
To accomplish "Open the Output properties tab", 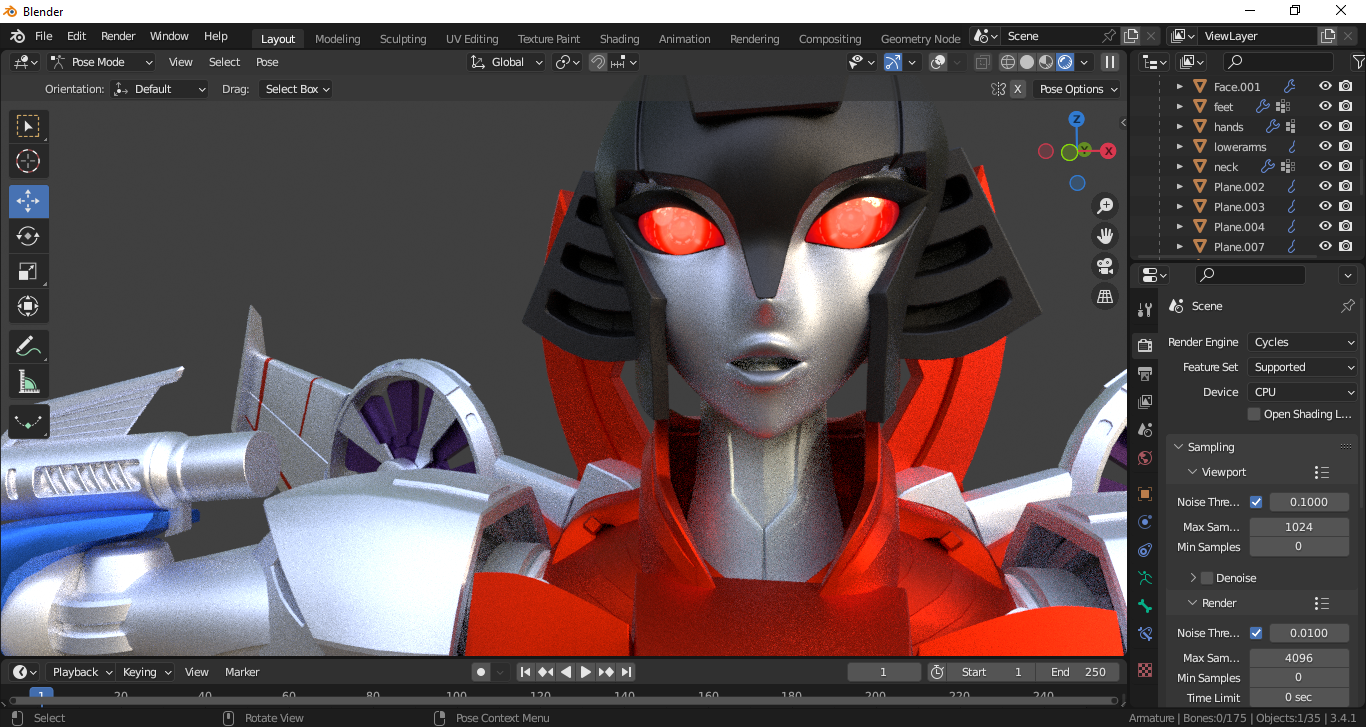I will [1145, 374].
